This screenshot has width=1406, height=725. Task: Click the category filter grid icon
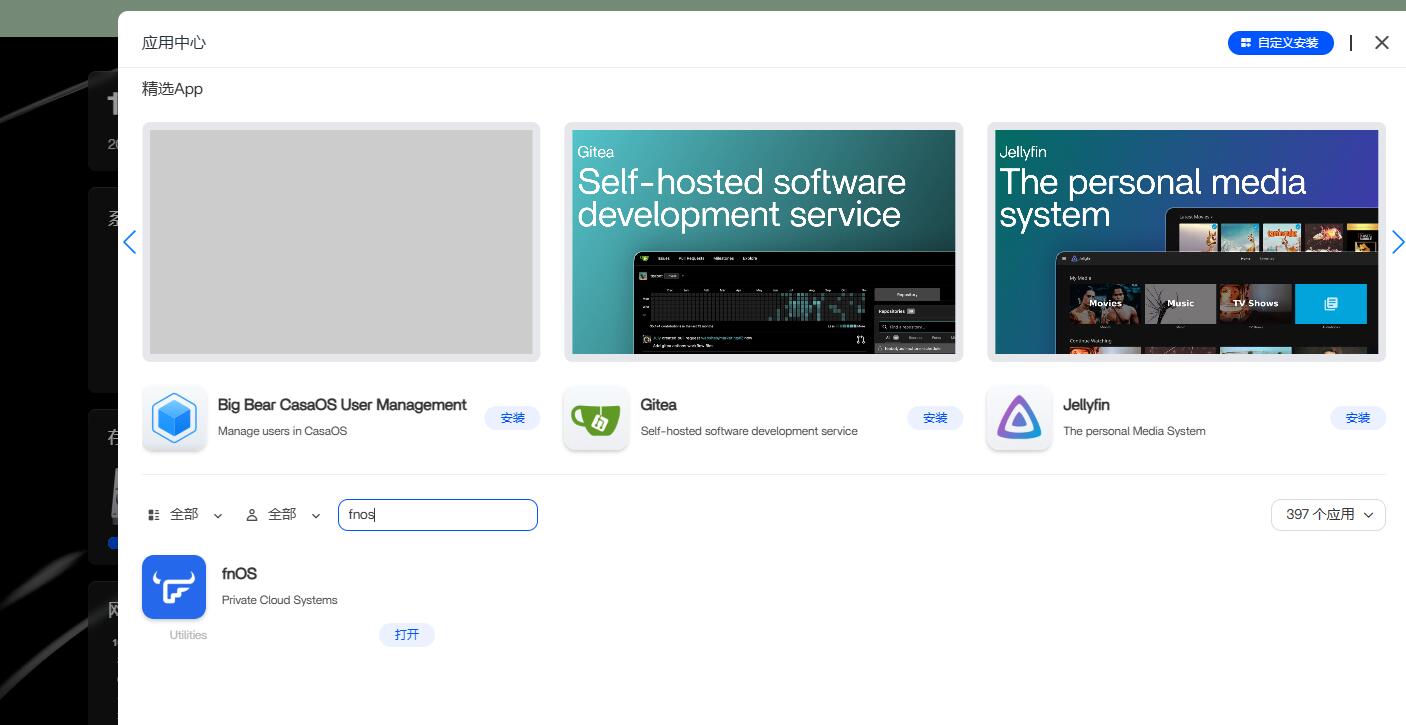[x=154, y=515]
